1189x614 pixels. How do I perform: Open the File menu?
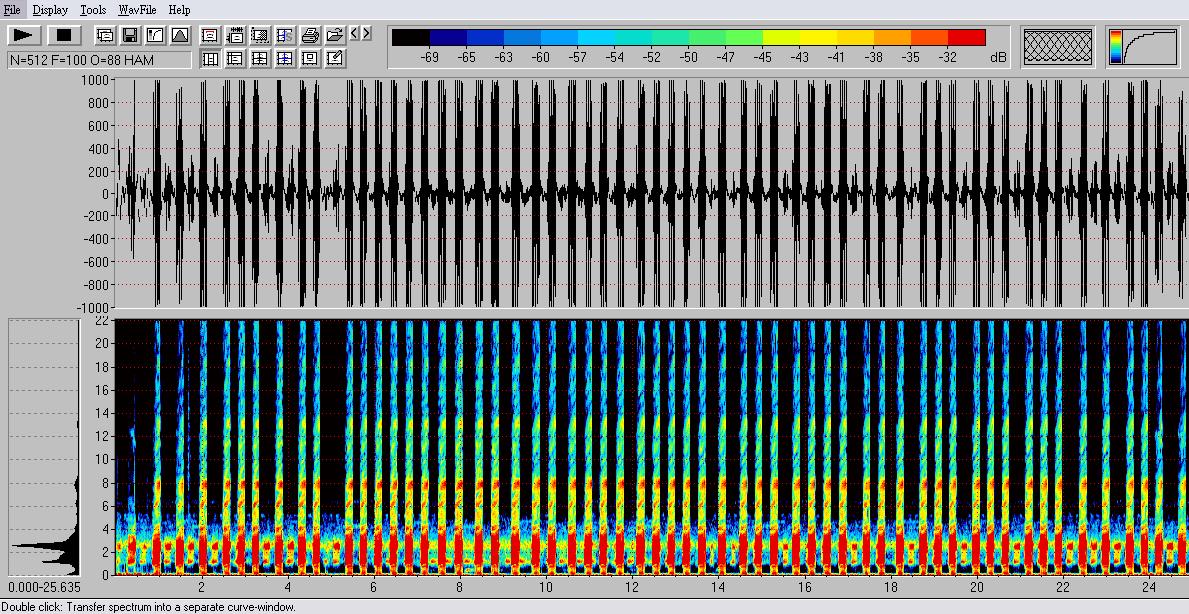click(x=12, y=10)
